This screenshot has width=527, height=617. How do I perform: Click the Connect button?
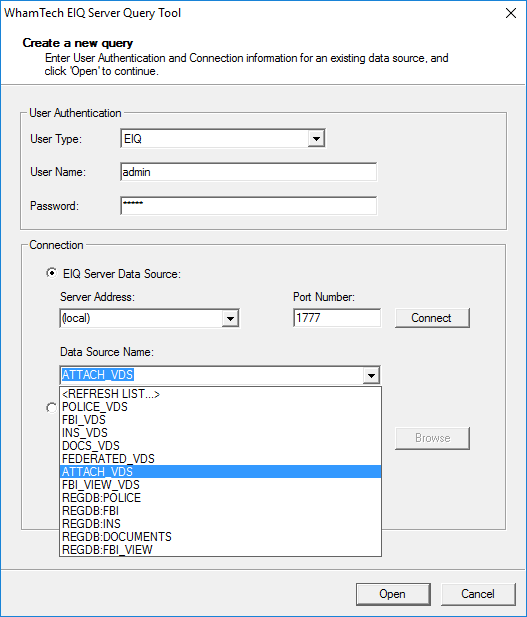click(x=432, y=318)
